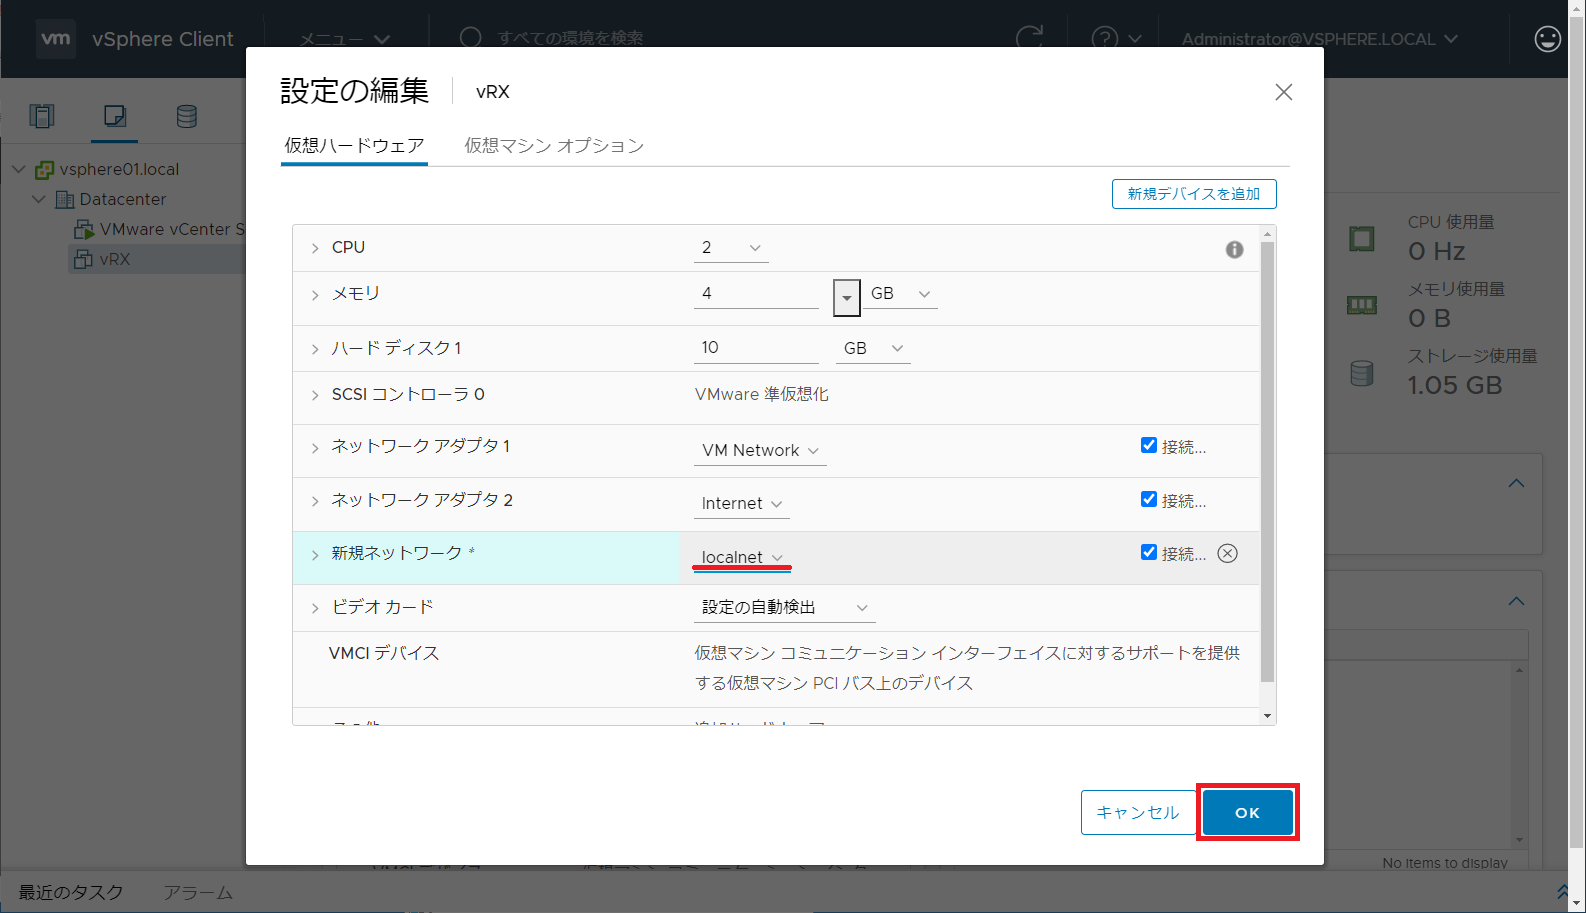Expand Hard Disk 1 settings row
Image resolution: width=1586 pixels, height=913 pixels.
point(315,349)
